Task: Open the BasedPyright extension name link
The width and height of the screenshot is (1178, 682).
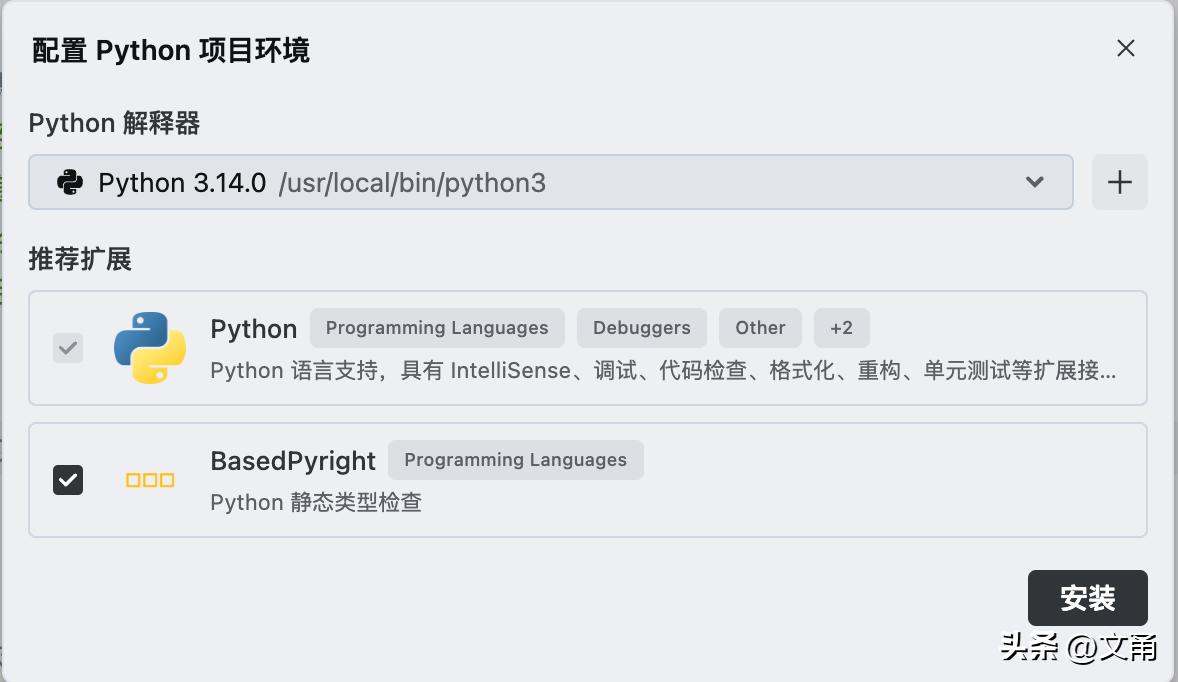Action: tap(292, 461)
